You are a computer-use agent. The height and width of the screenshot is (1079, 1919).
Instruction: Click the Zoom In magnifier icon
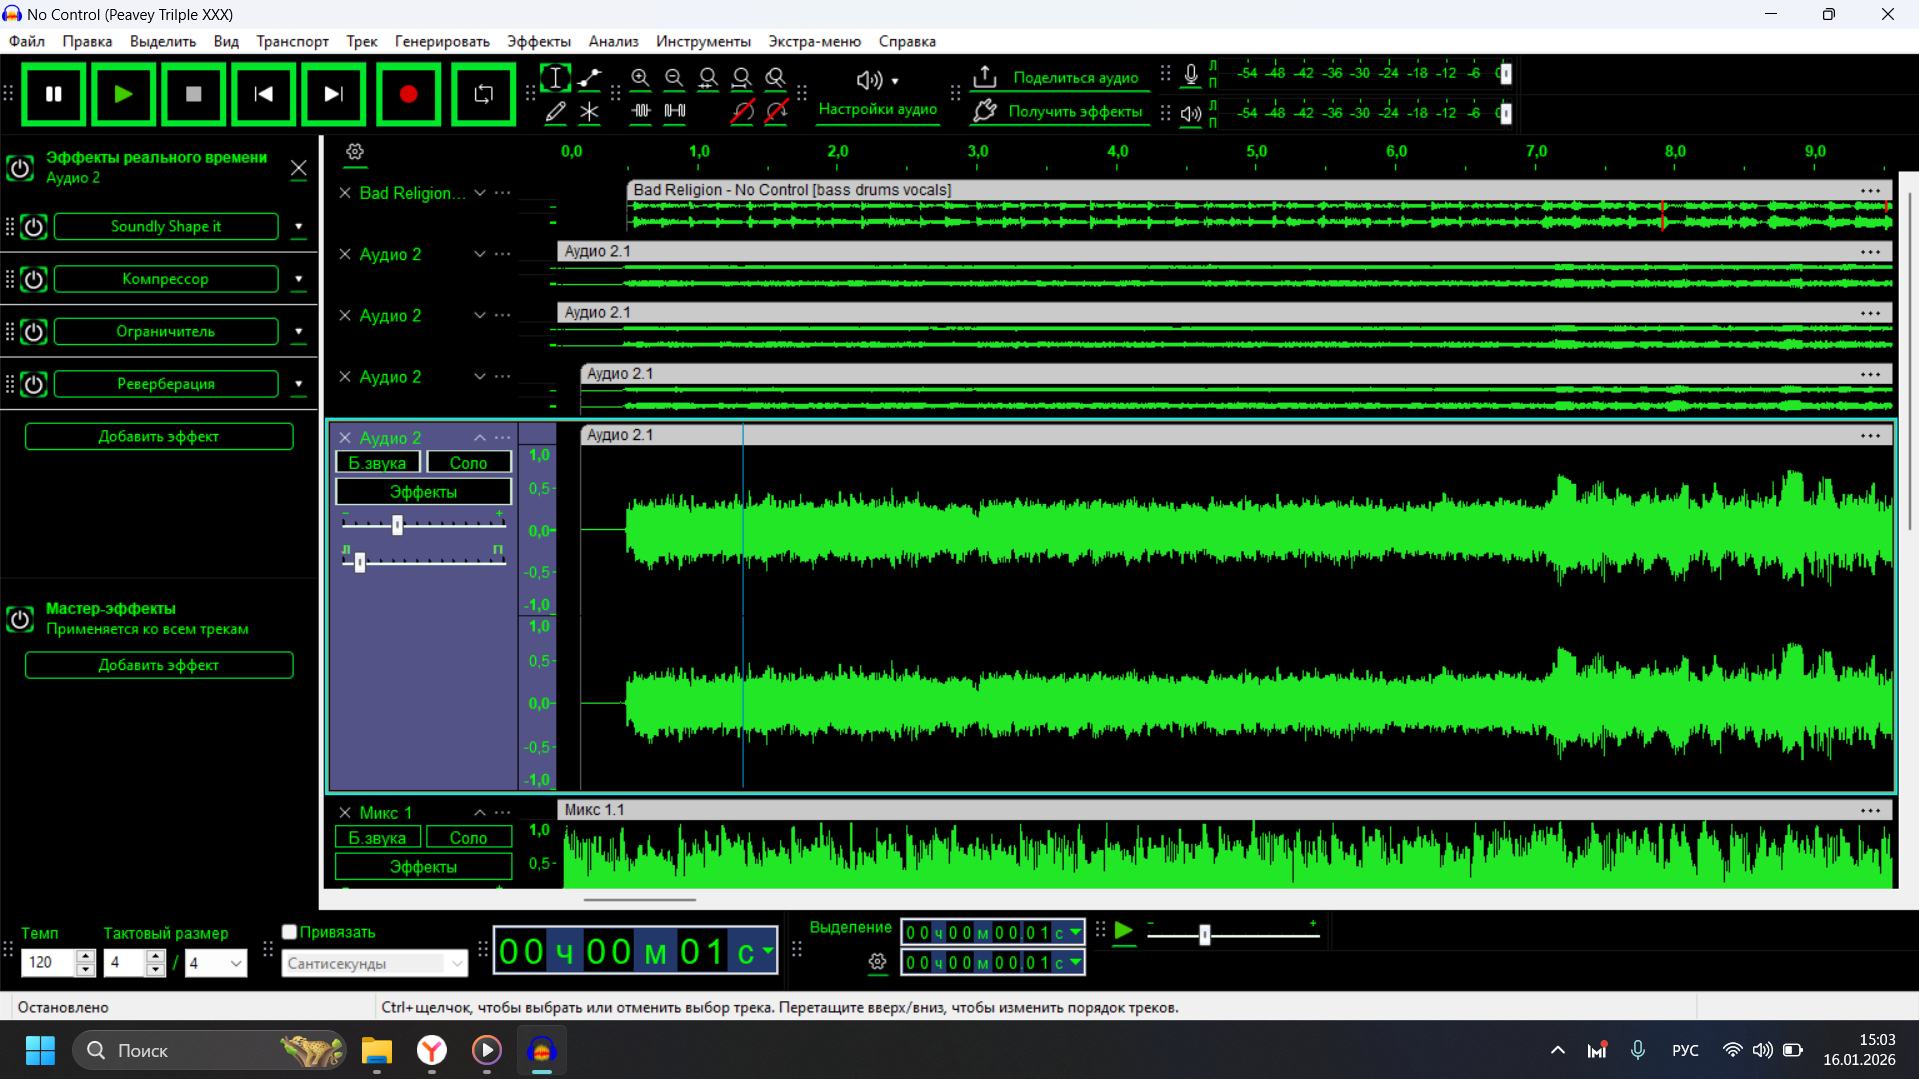[641, 78]
